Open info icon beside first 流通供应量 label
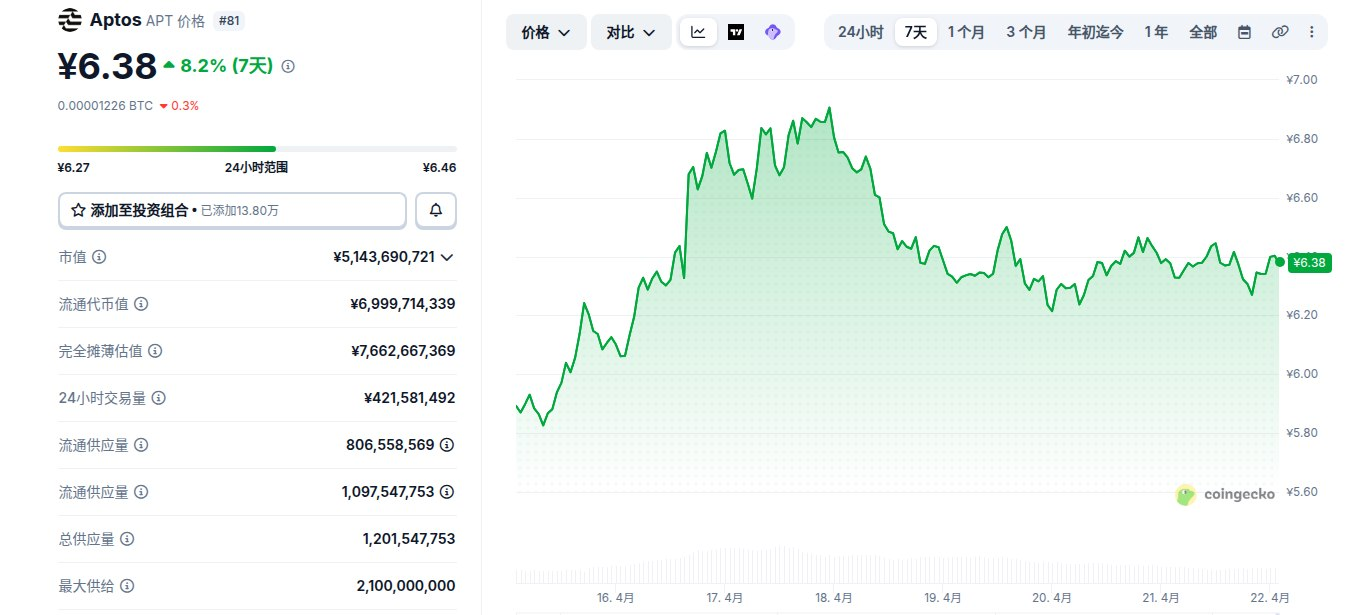1360x615 pixels. (x=141, y=445)
